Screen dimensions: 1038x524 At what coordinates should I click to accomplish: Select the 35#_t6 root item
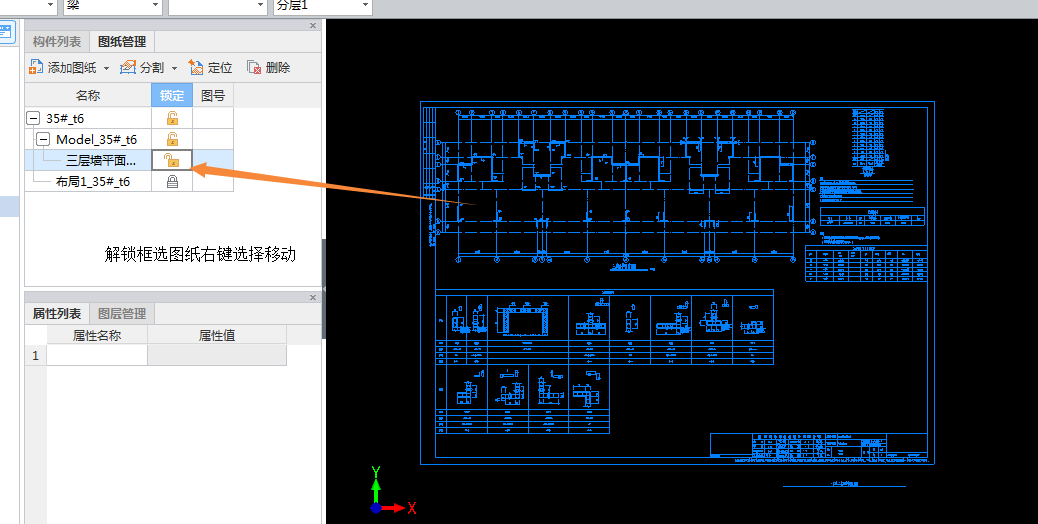tap(65, 118)
